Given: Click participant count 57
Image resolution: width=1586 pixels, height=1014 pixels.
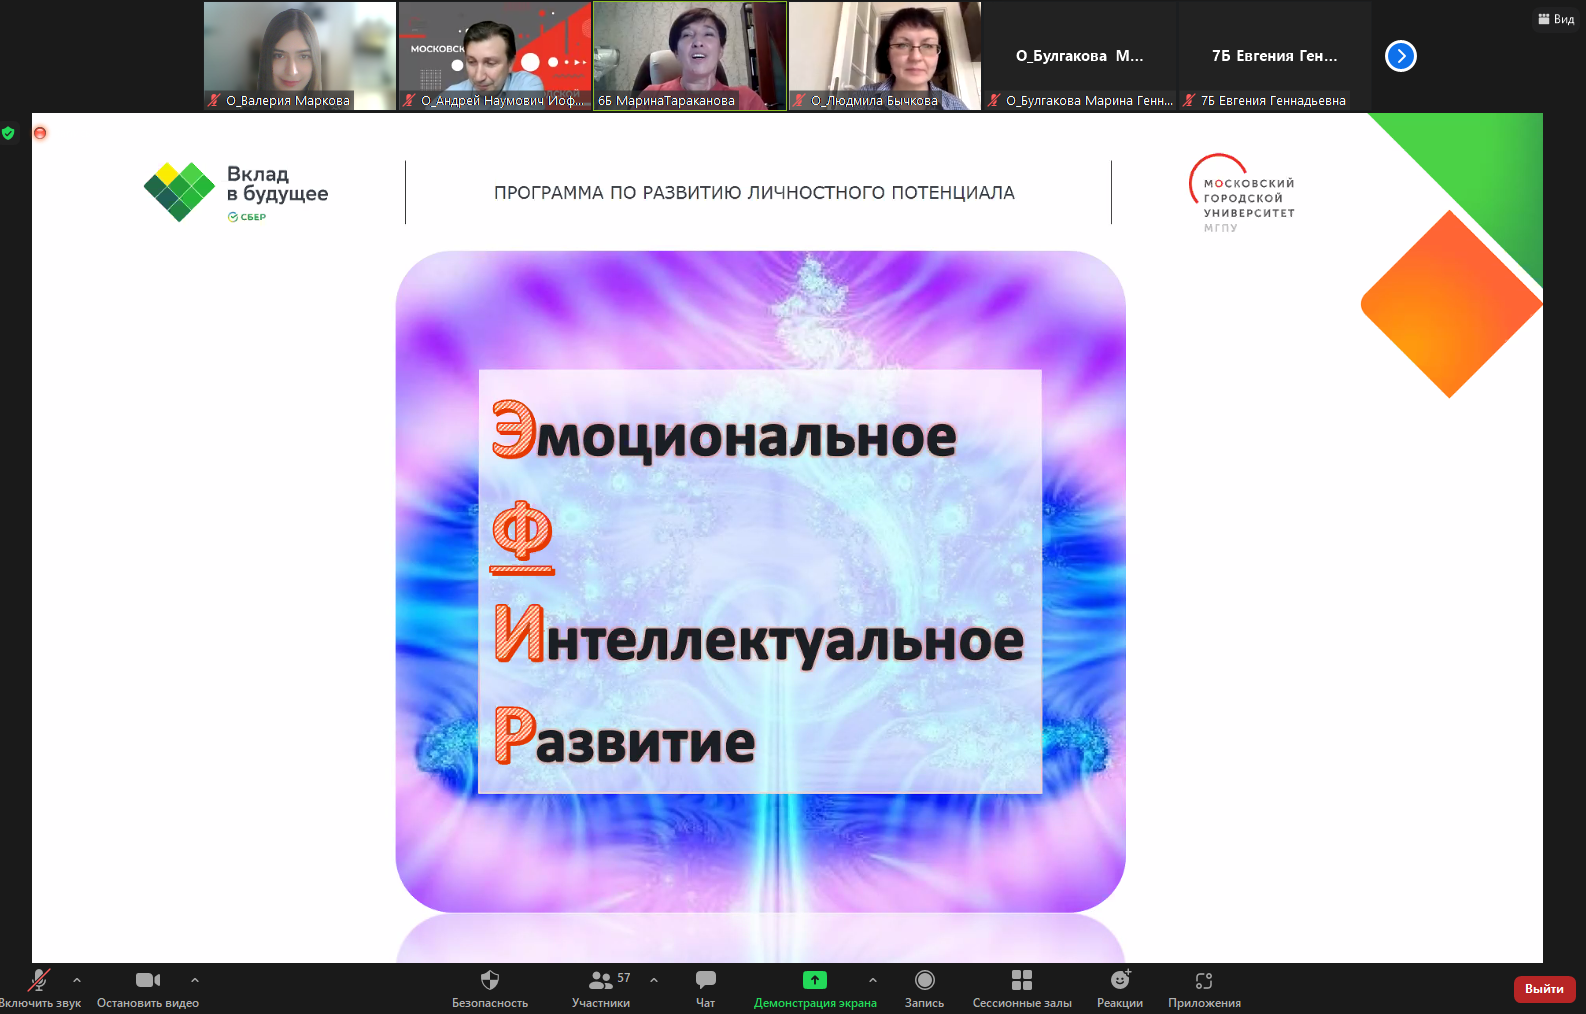Looking at the screenshot, I should [624, 978].
